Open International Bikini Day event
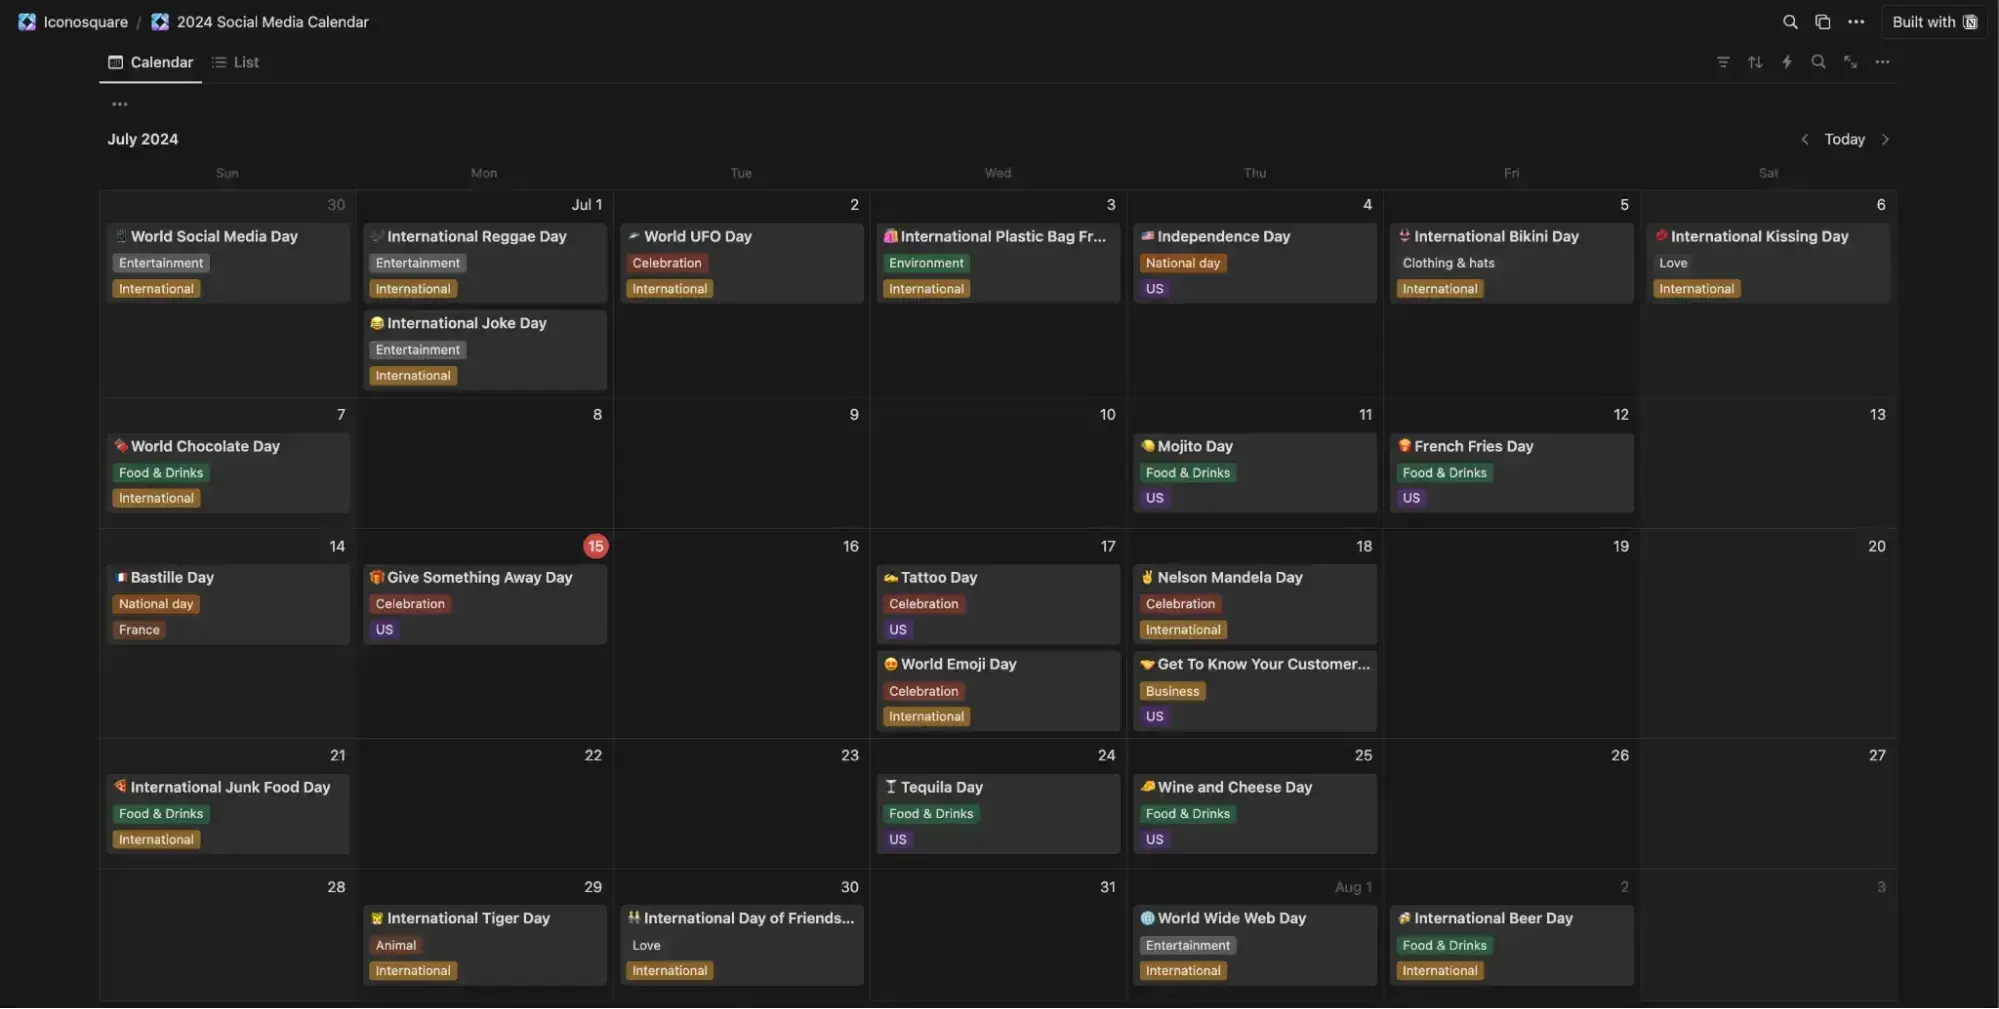 point(1512,263)
